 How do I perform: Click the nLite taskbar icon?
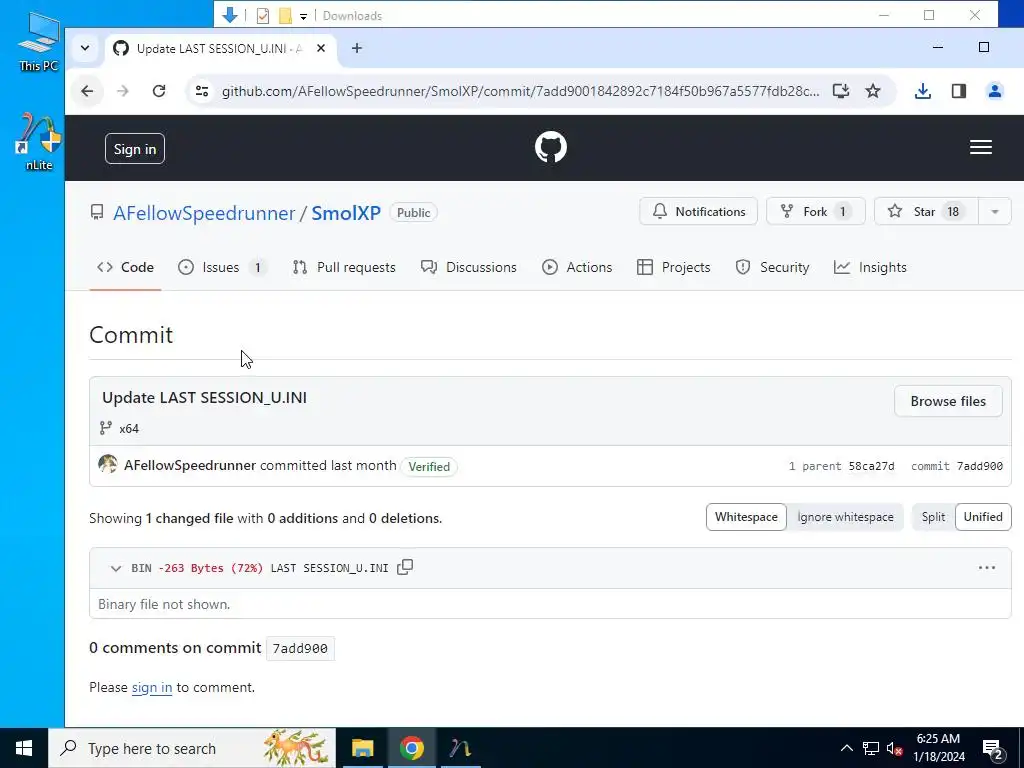(460, 748)
